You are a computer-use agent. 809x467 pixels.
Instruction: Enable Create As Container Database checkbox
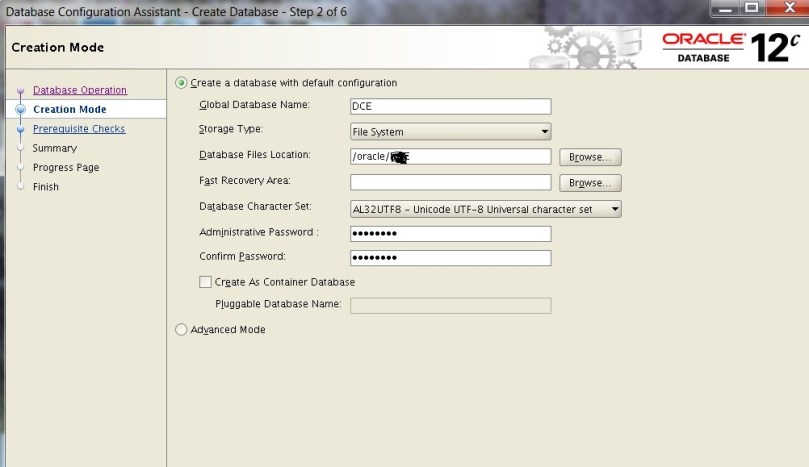206,282
